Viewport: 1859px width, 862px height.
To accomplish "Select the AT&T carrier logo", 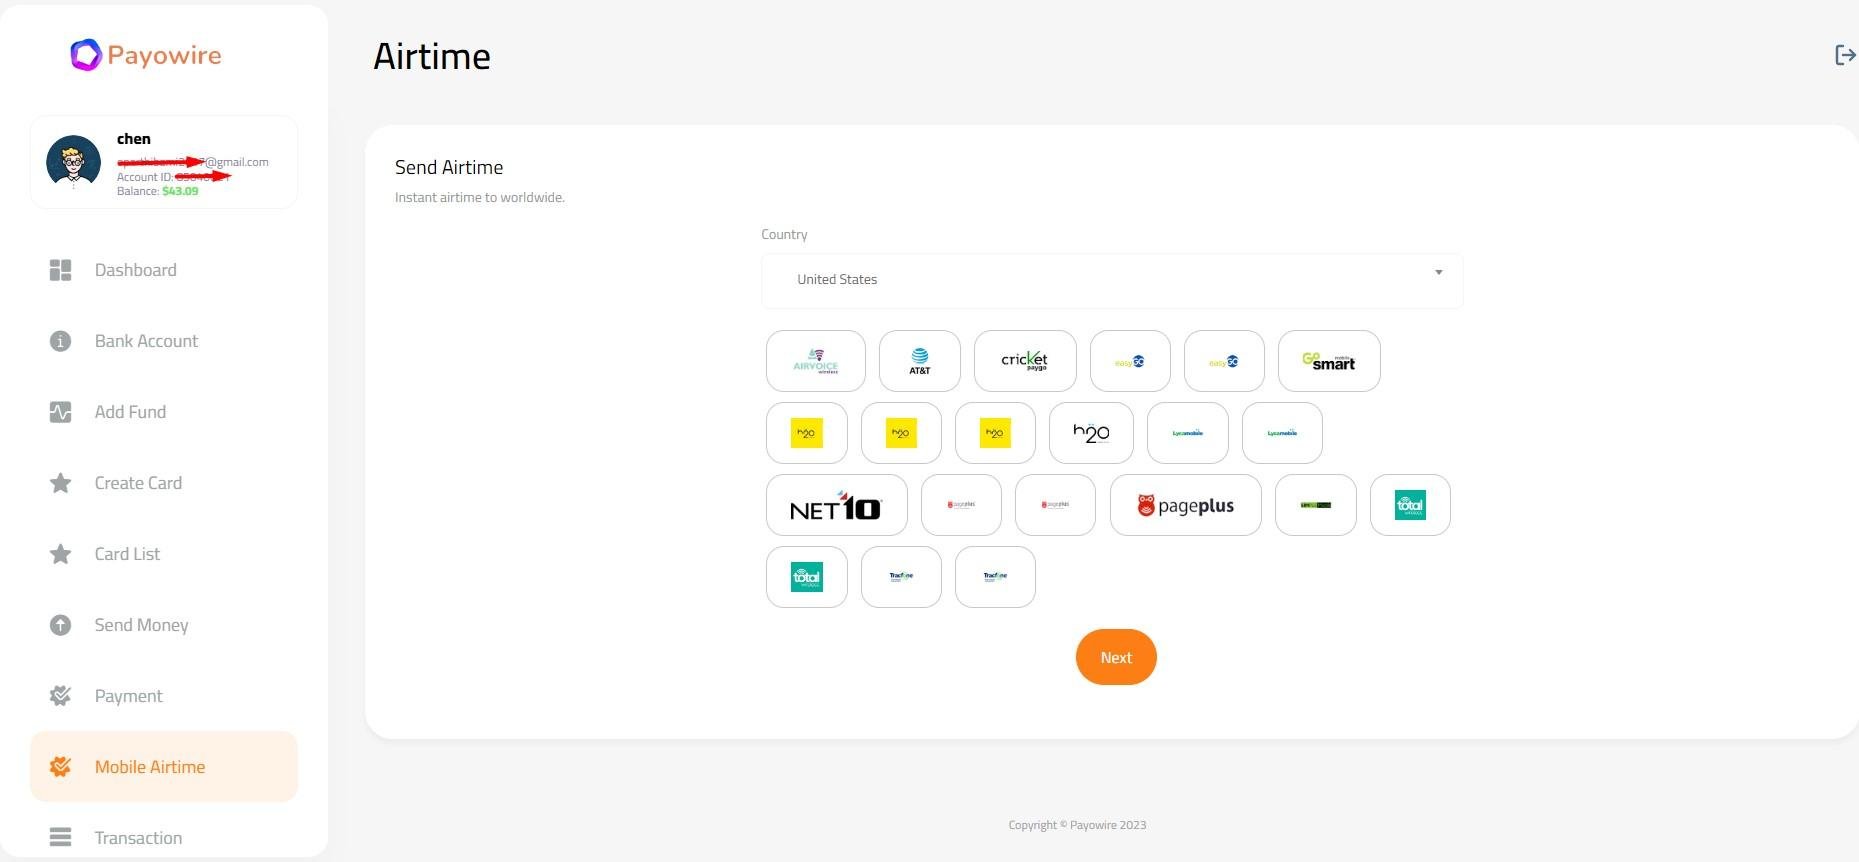I will click(x=919, y=361).
